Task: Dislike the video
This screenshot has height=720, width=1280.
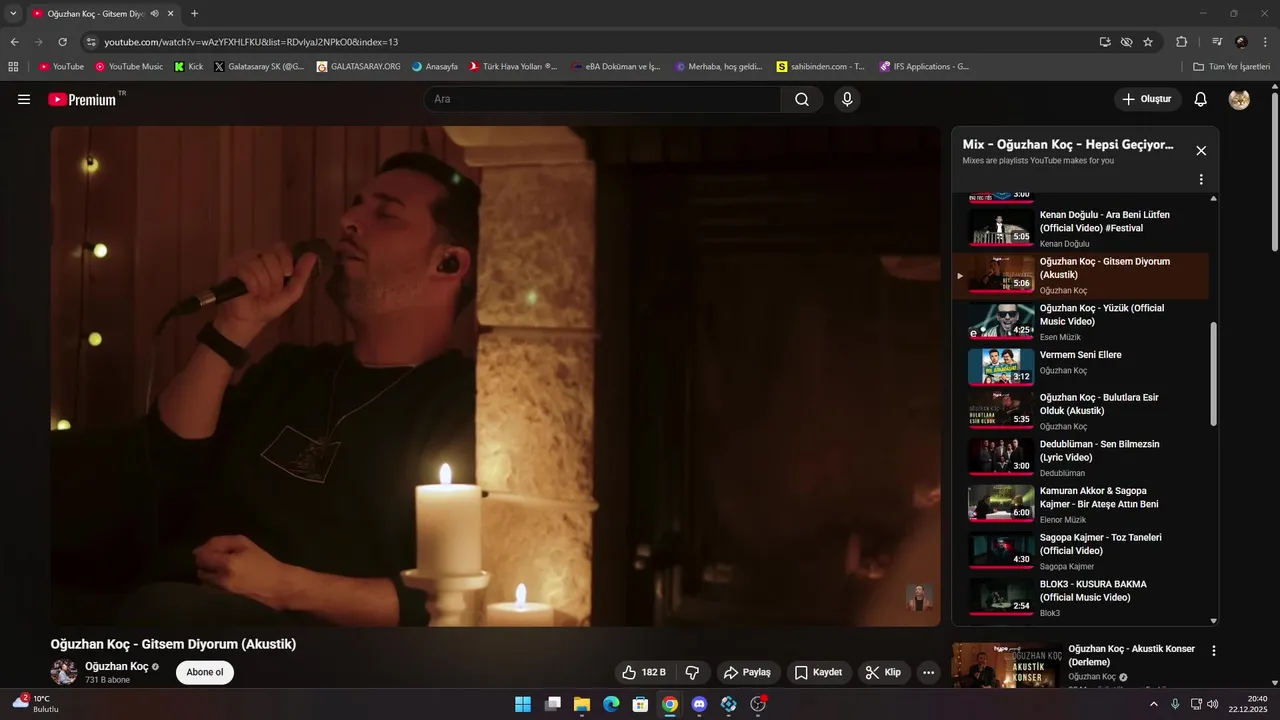Action: (x=692, y=672)
